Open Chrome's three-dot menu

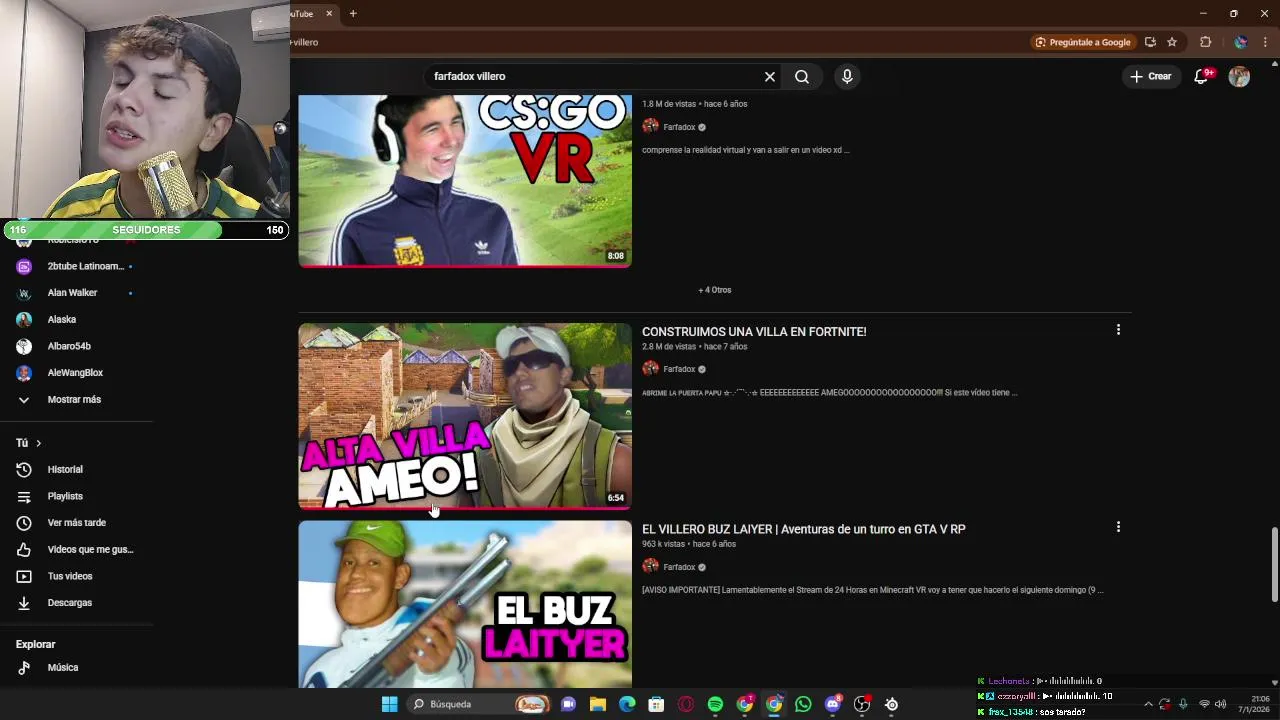click(x=1265, y=42)
